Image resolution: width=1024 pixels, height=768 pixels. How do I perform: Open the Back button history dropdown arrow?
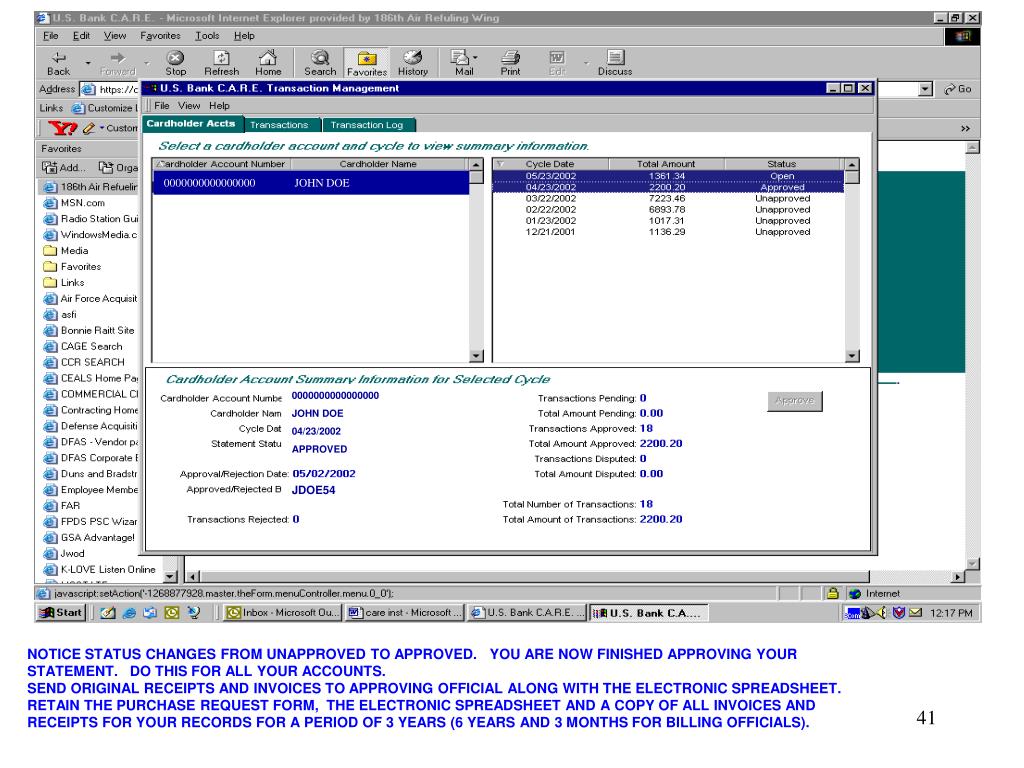click(88, 63)
